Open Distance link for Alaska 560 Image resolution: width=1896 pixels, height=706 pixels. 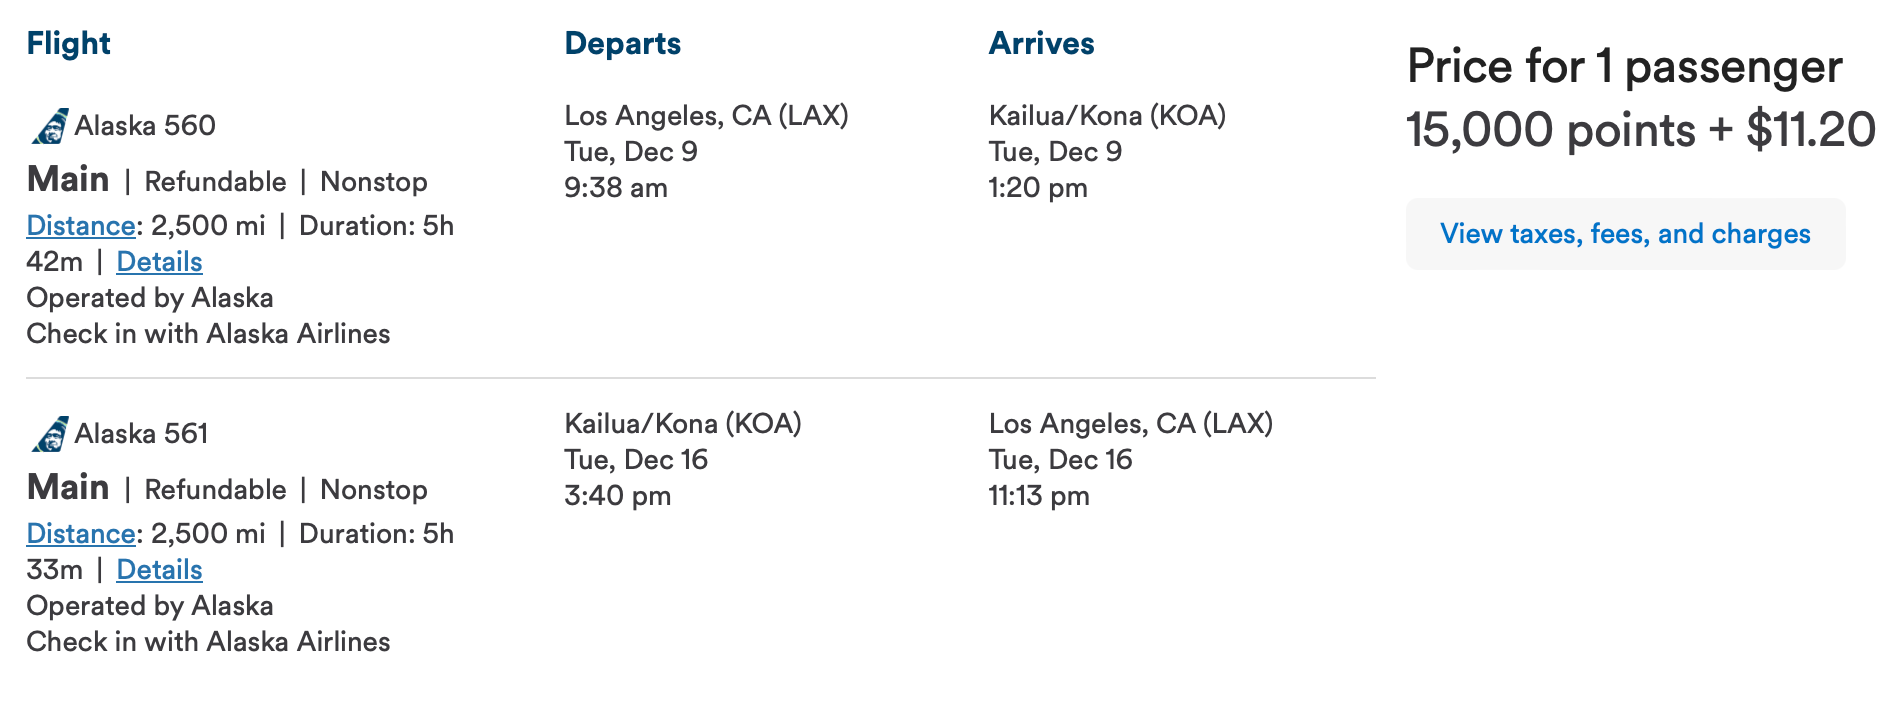(x=81, y=226)
